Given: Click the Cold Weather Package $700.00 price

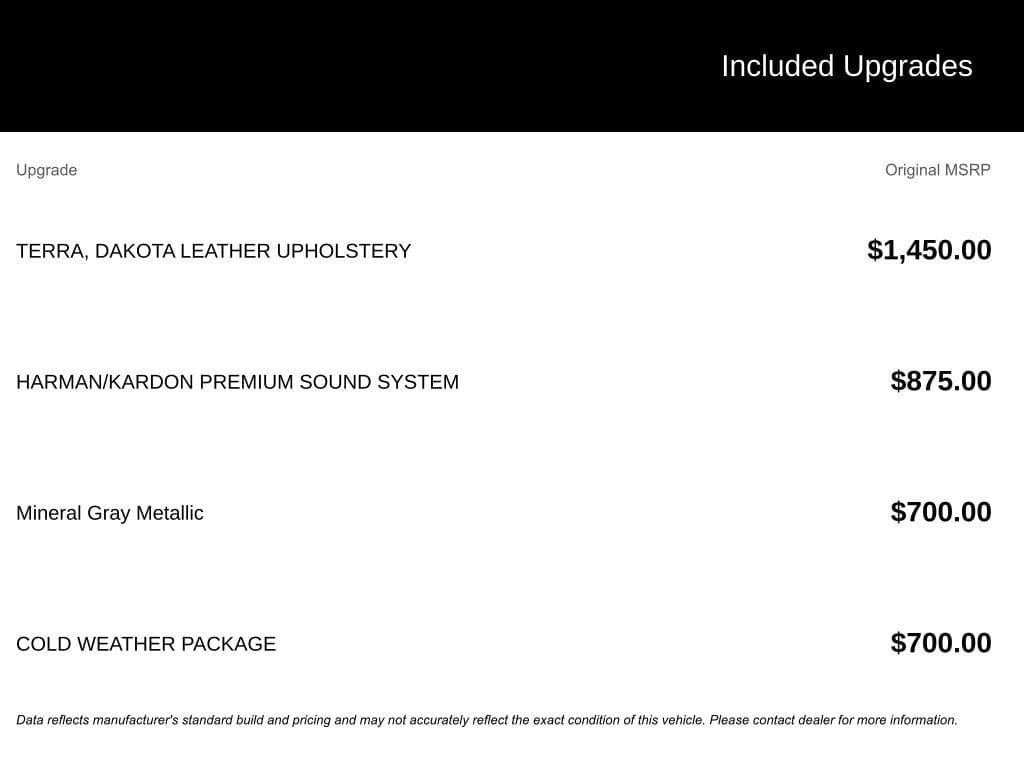Looking at the screenshot, I should pos(941,643).
